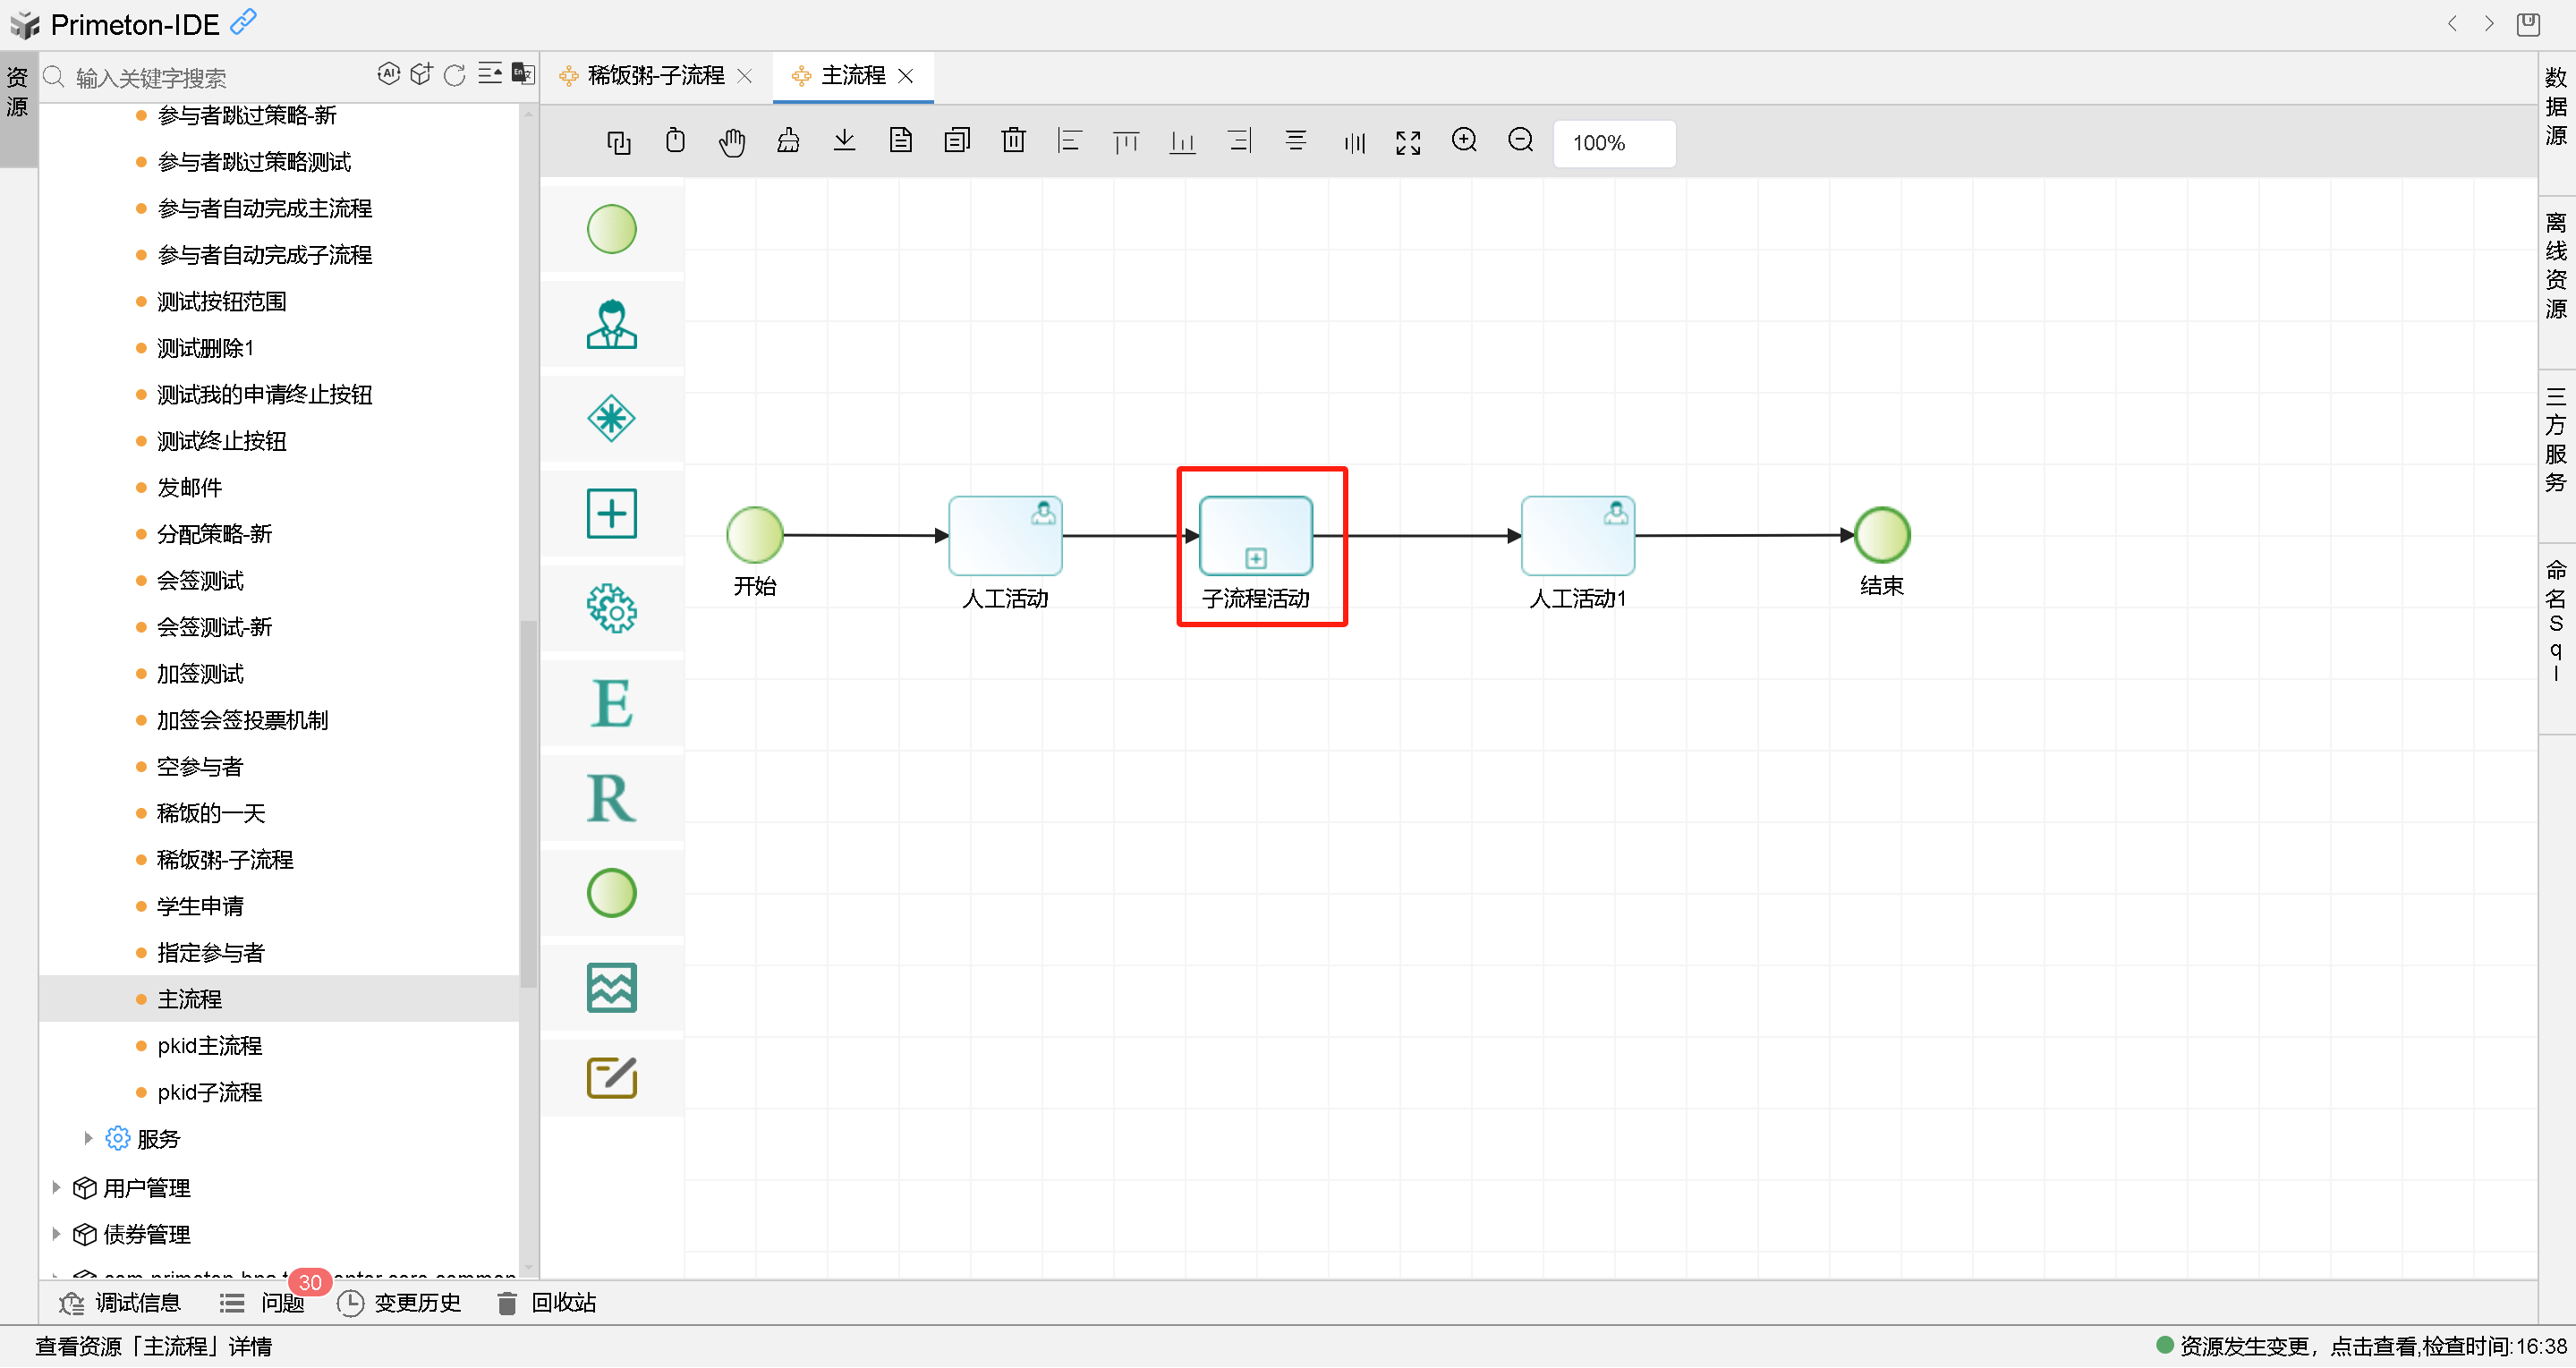This screenshot has height=1368, width=2576.
Task: Select pkid主流程 in the resource tree
Action: [209, 1045]
